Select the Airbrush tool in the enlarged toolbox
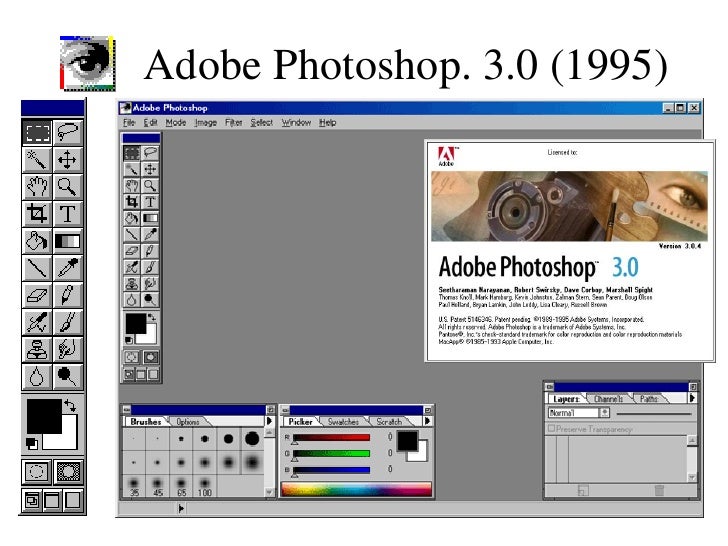Image resolution: width=728 pixels, height=546 pixels. coord(38,323)
